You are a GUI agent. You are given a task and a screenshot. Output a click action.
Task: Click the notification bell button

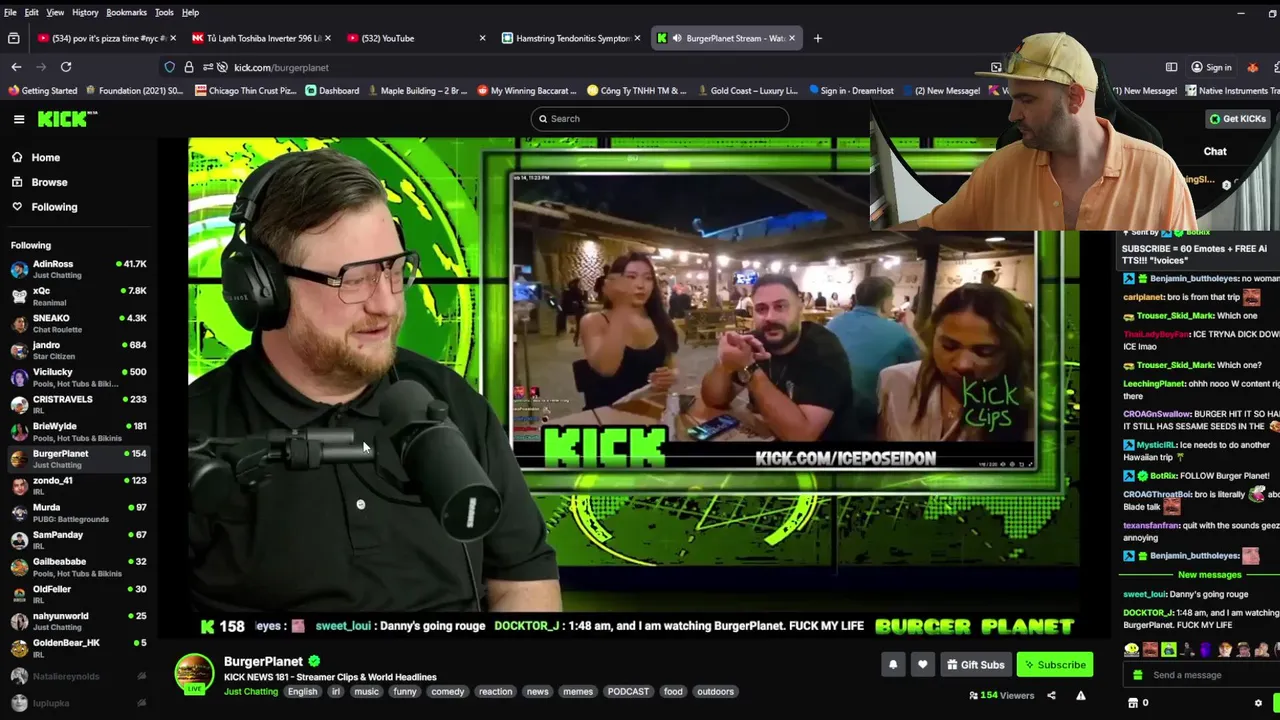[893, 664]
